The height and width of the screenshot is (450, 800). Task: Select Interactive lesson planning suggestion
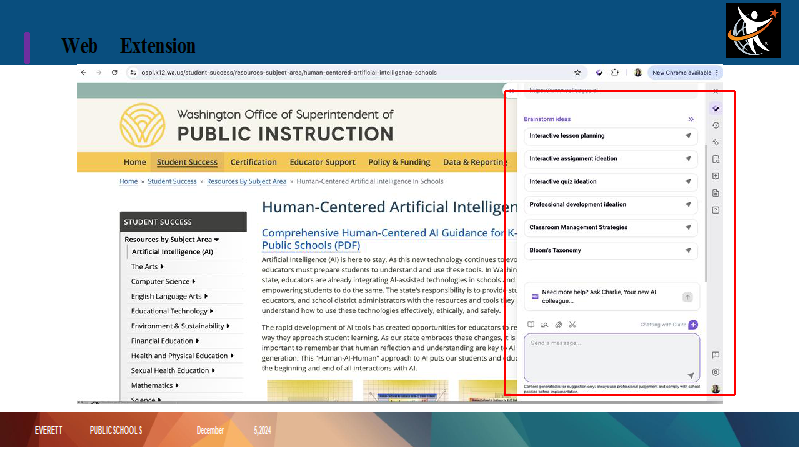(611, 136)
